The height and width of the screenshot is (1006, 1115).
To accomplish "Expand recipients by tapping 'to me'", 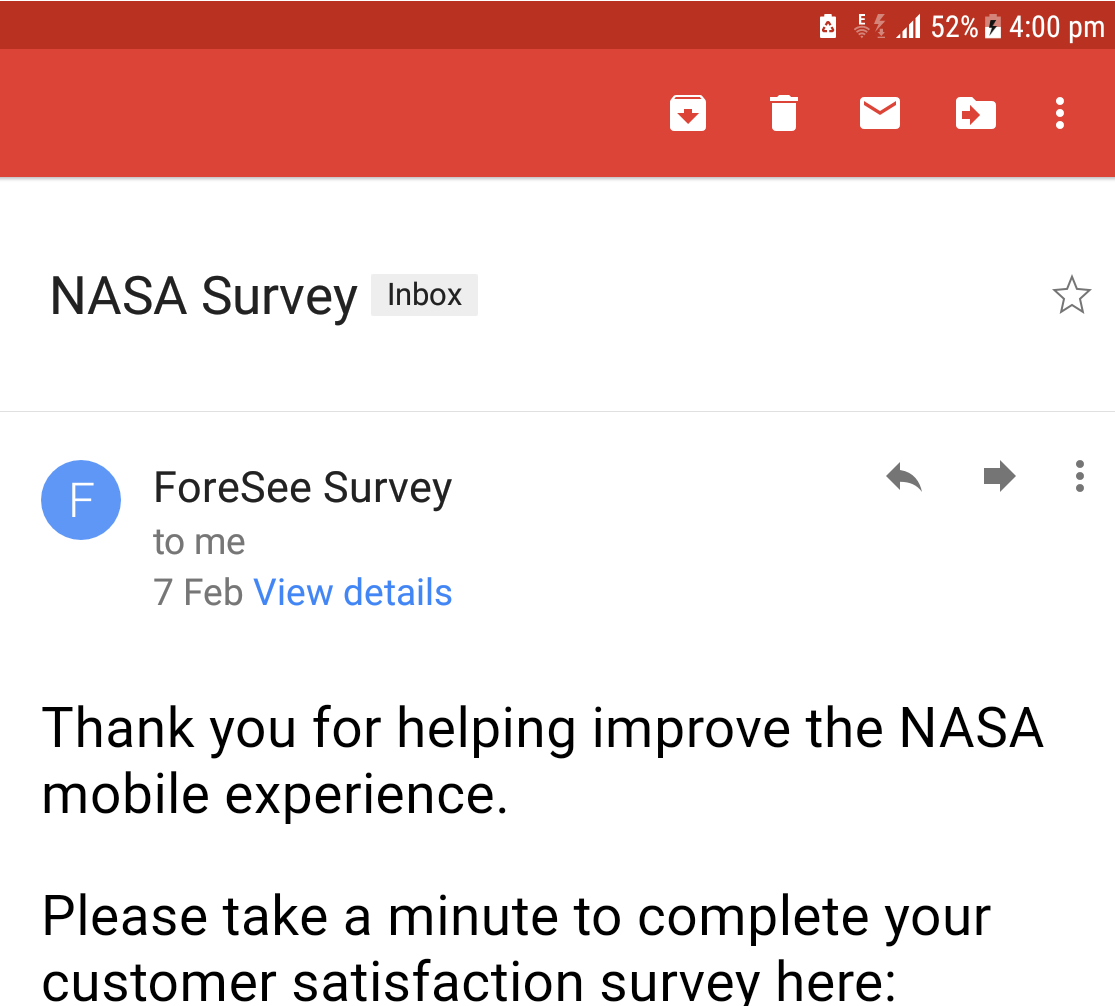I will pos(199,542).
